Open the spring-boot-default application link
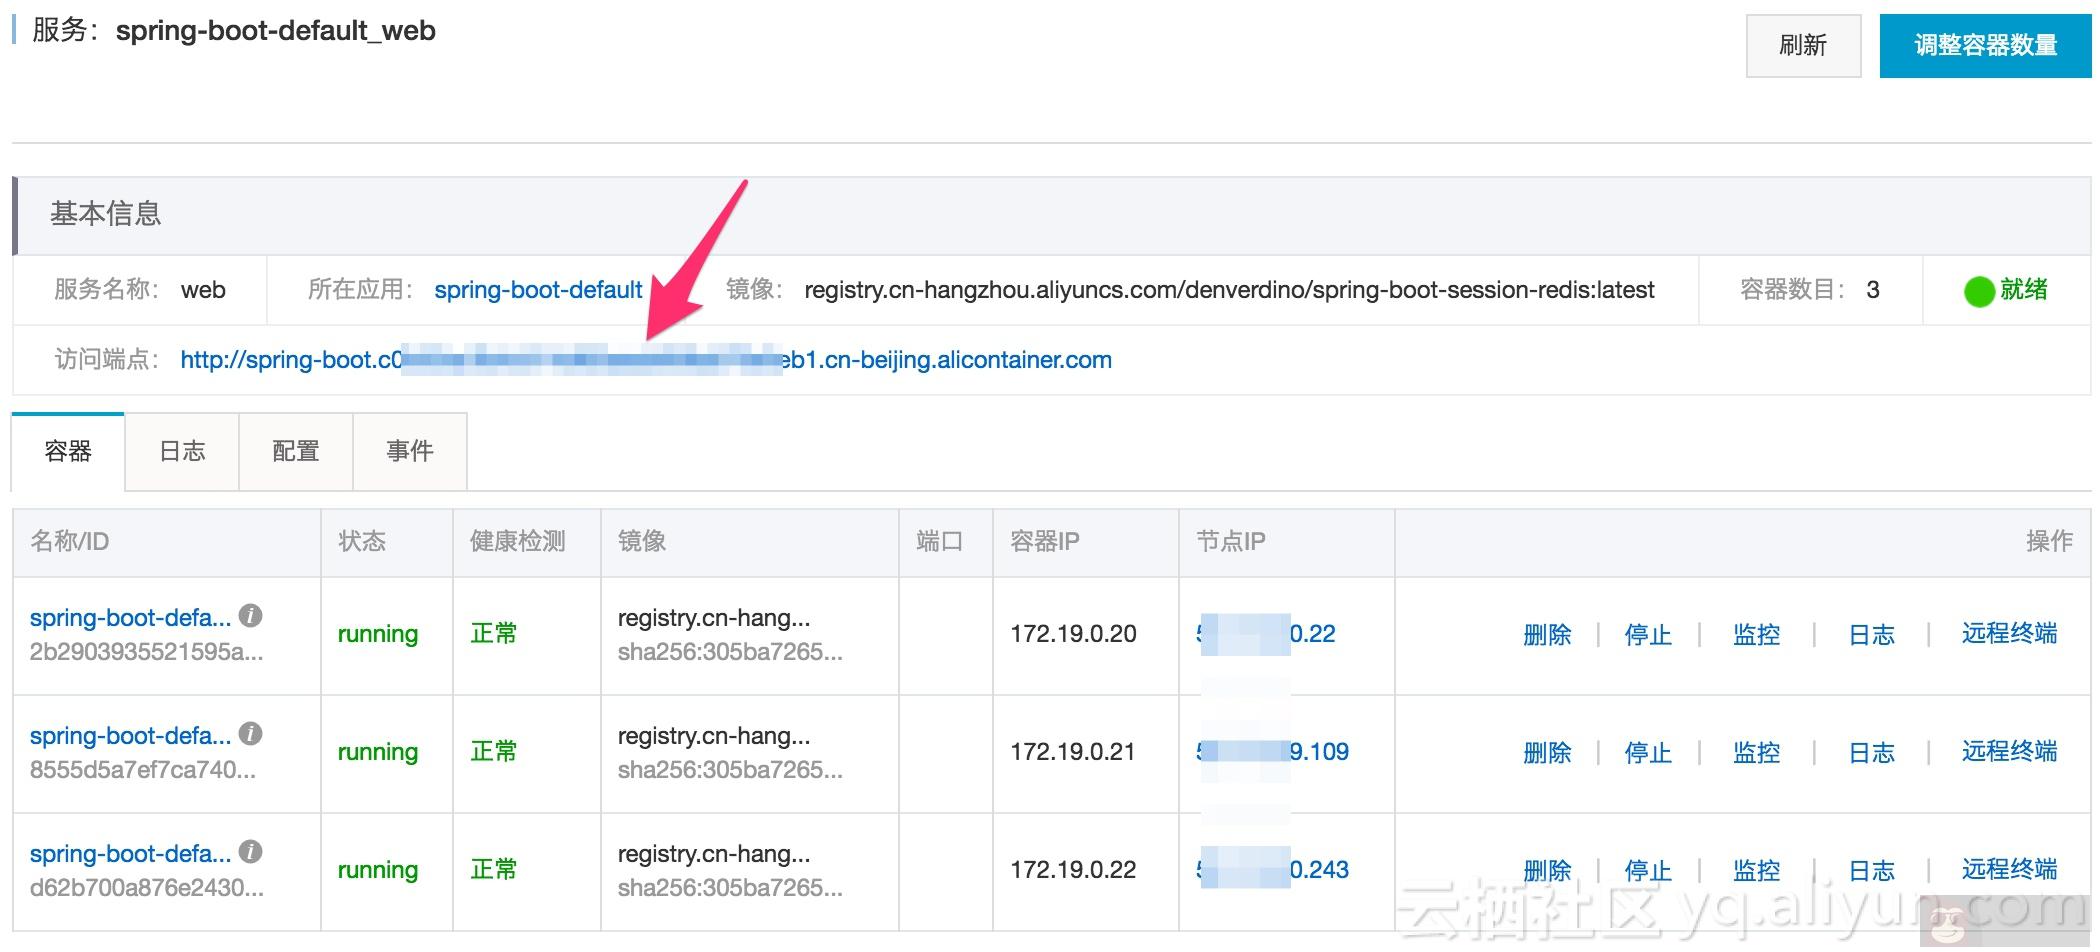 pyautogui.click(x=538, y=290)
